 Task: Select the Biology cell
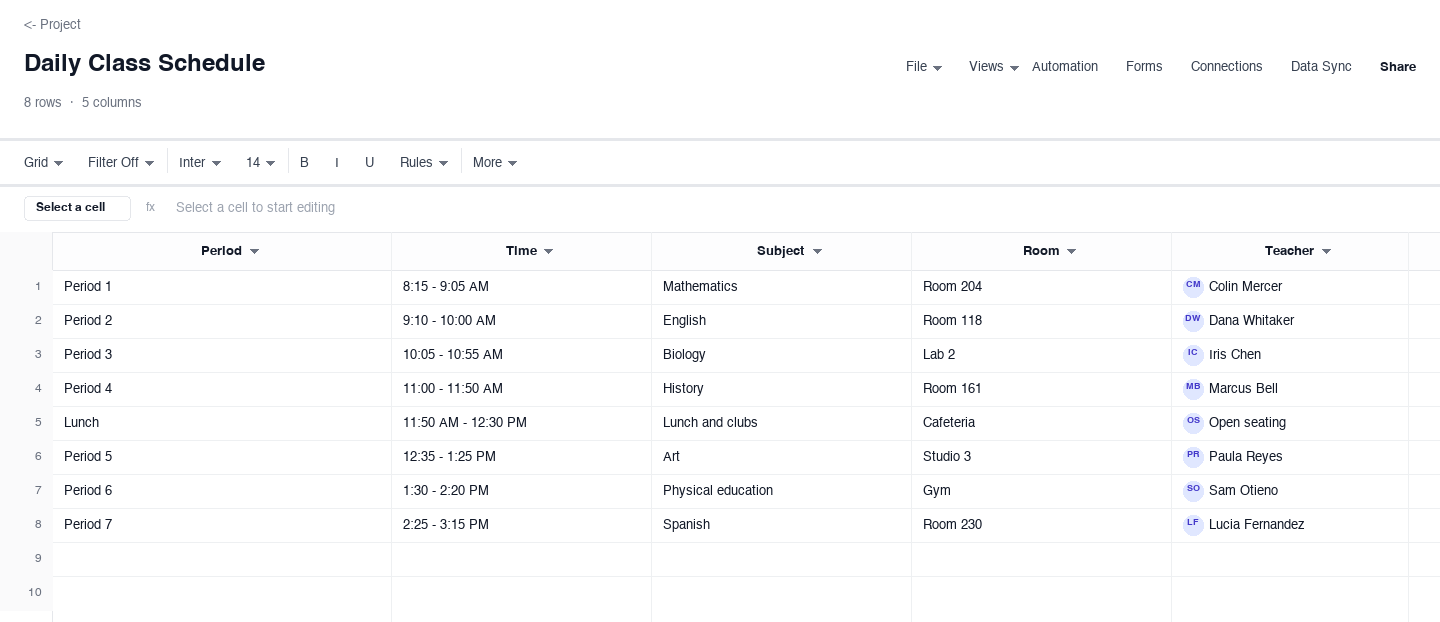781,355
